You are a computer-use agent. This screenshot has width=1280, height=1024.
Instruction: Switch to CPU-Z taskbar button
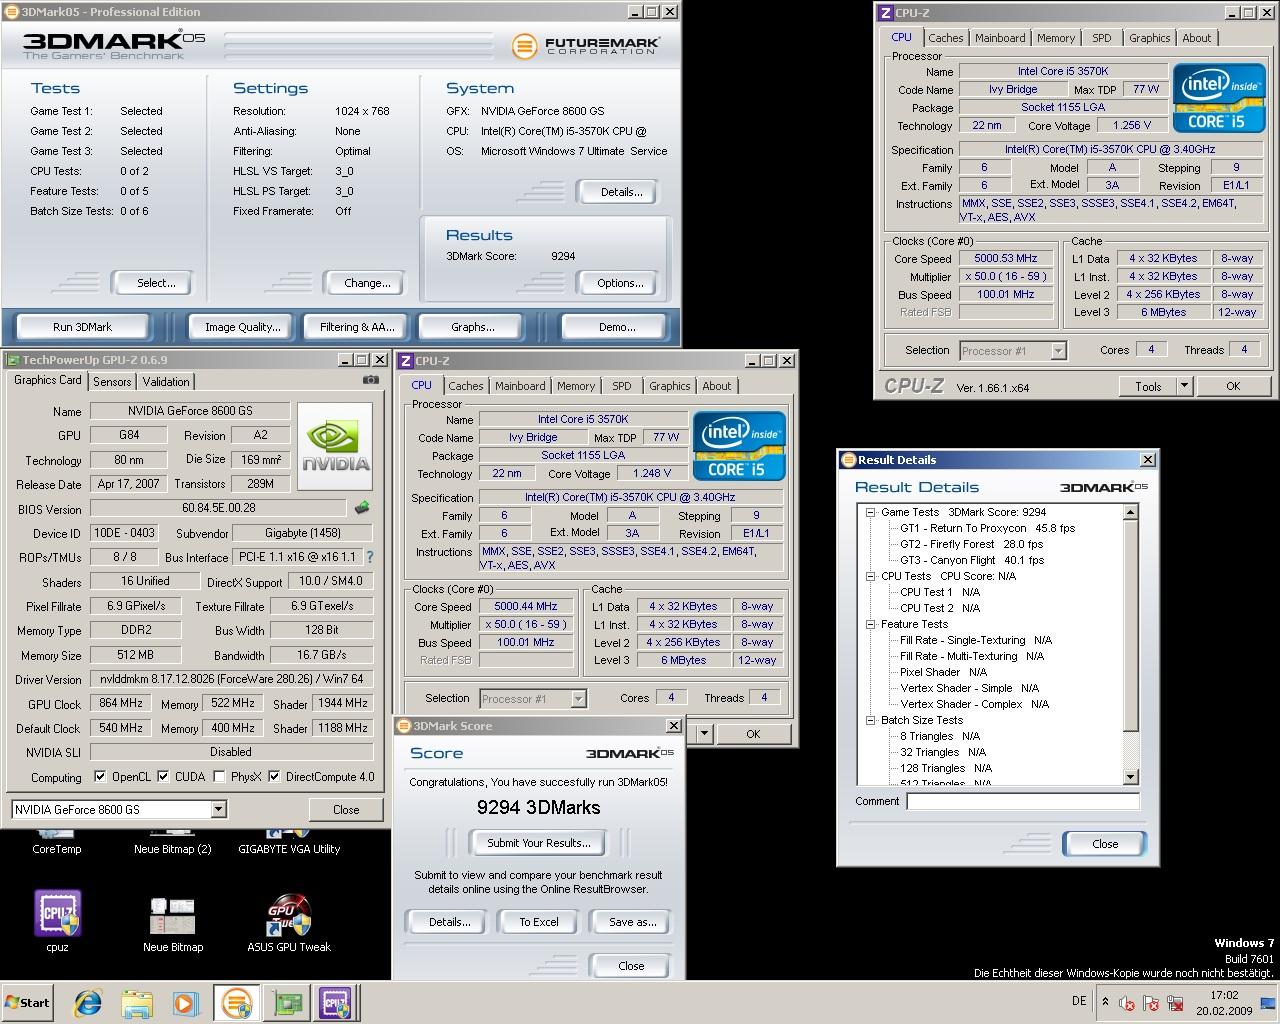[x=336, y=1003]
